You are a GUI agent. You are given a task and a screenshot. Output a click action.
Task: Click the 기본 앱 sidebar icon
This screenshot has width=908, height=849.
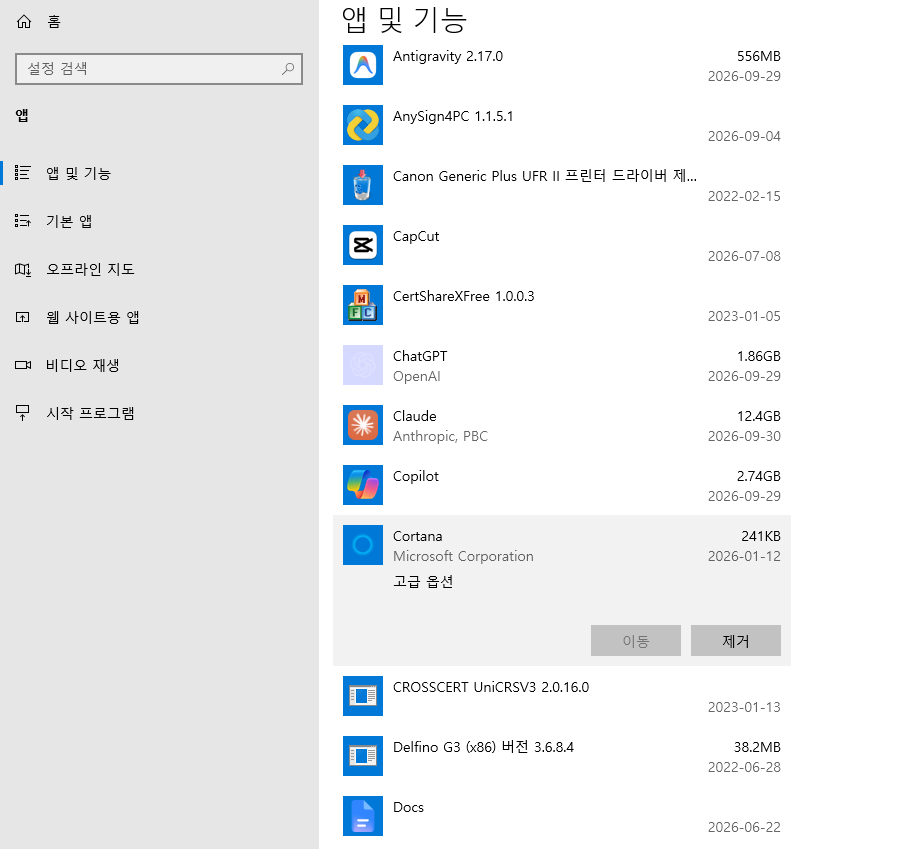[x=23, y=221]
